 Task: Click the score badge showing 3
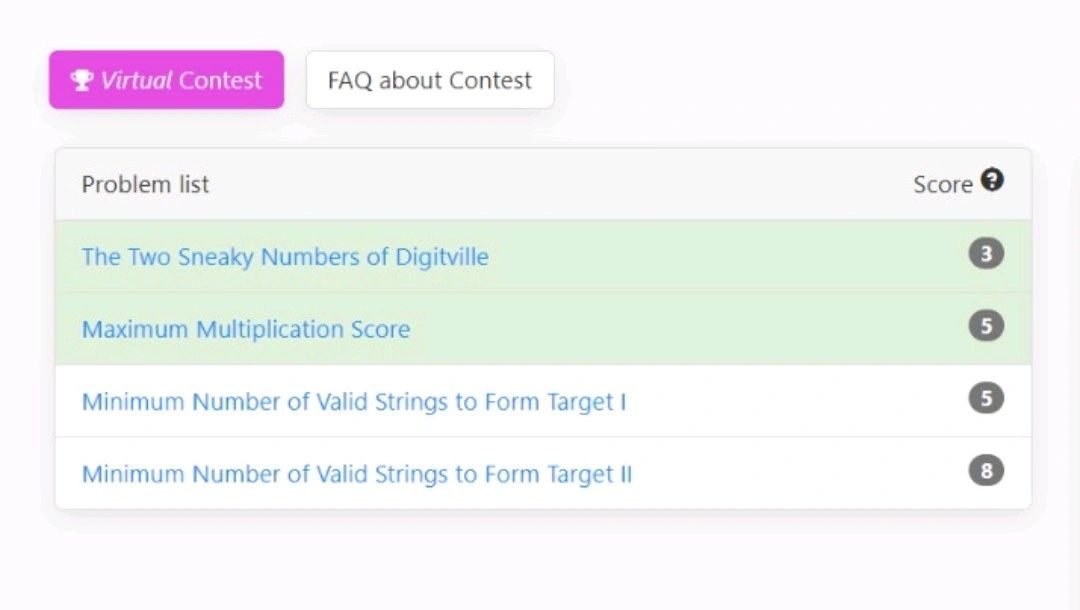pos(986,253)
